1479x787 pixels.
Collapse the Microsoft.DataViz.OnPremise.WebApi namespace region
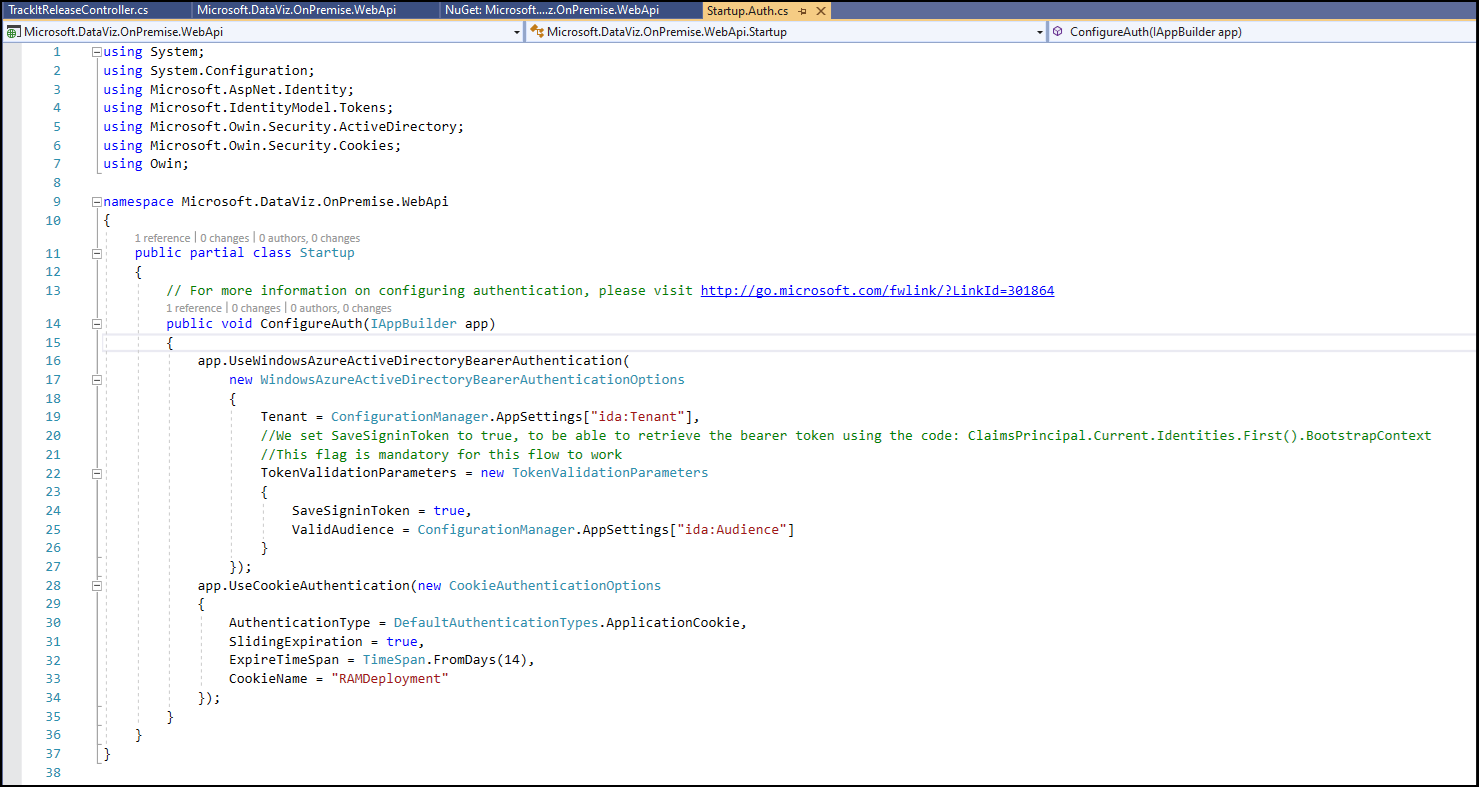point(96,201)
